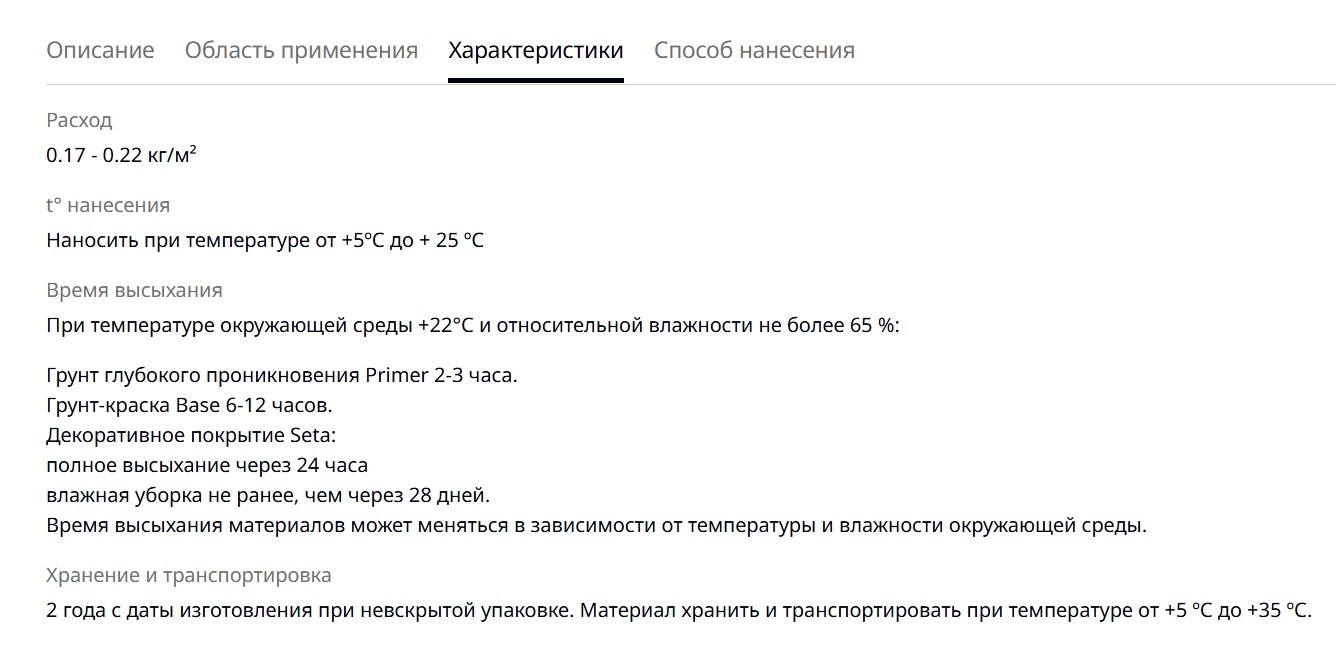
Task: Click the application temperature +5°C to +25°C text
Action: coord(265,240)
